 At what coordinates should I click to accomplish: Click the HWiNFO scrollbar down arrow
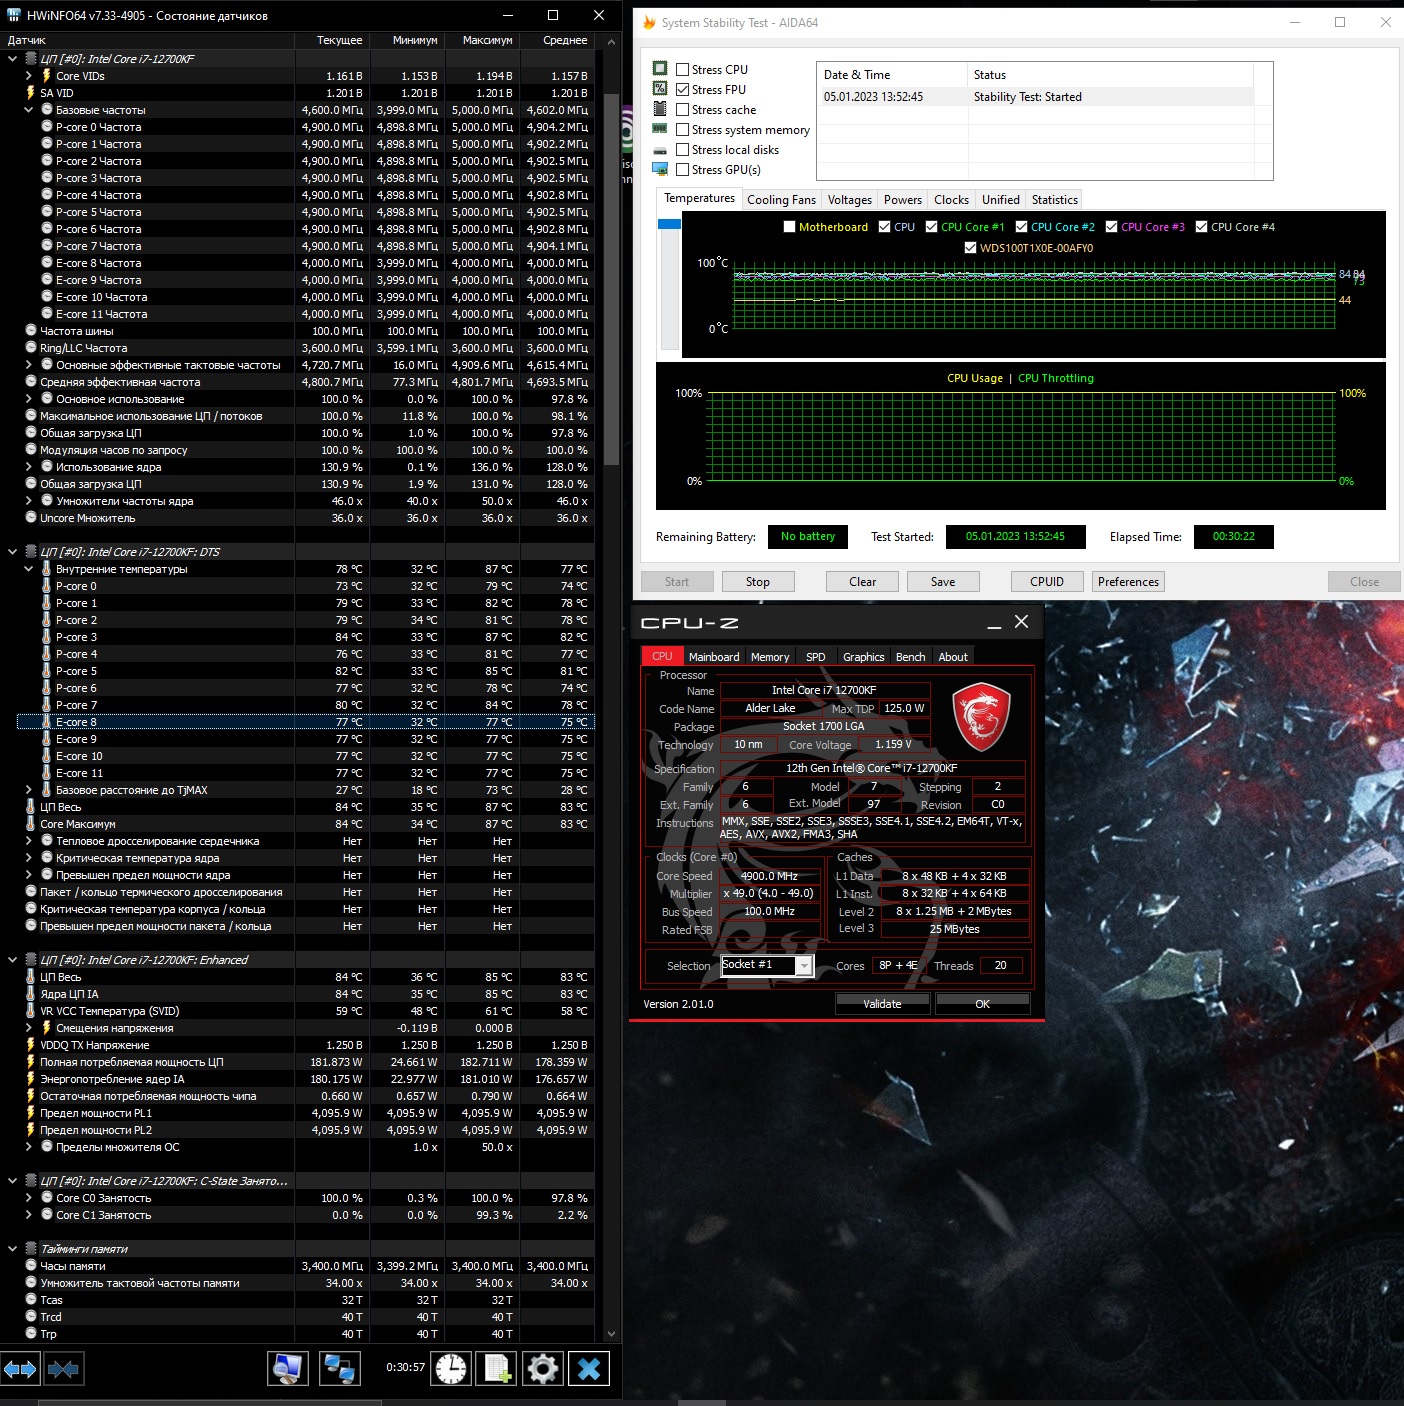pyautogui.click(x=613, y=1334)
